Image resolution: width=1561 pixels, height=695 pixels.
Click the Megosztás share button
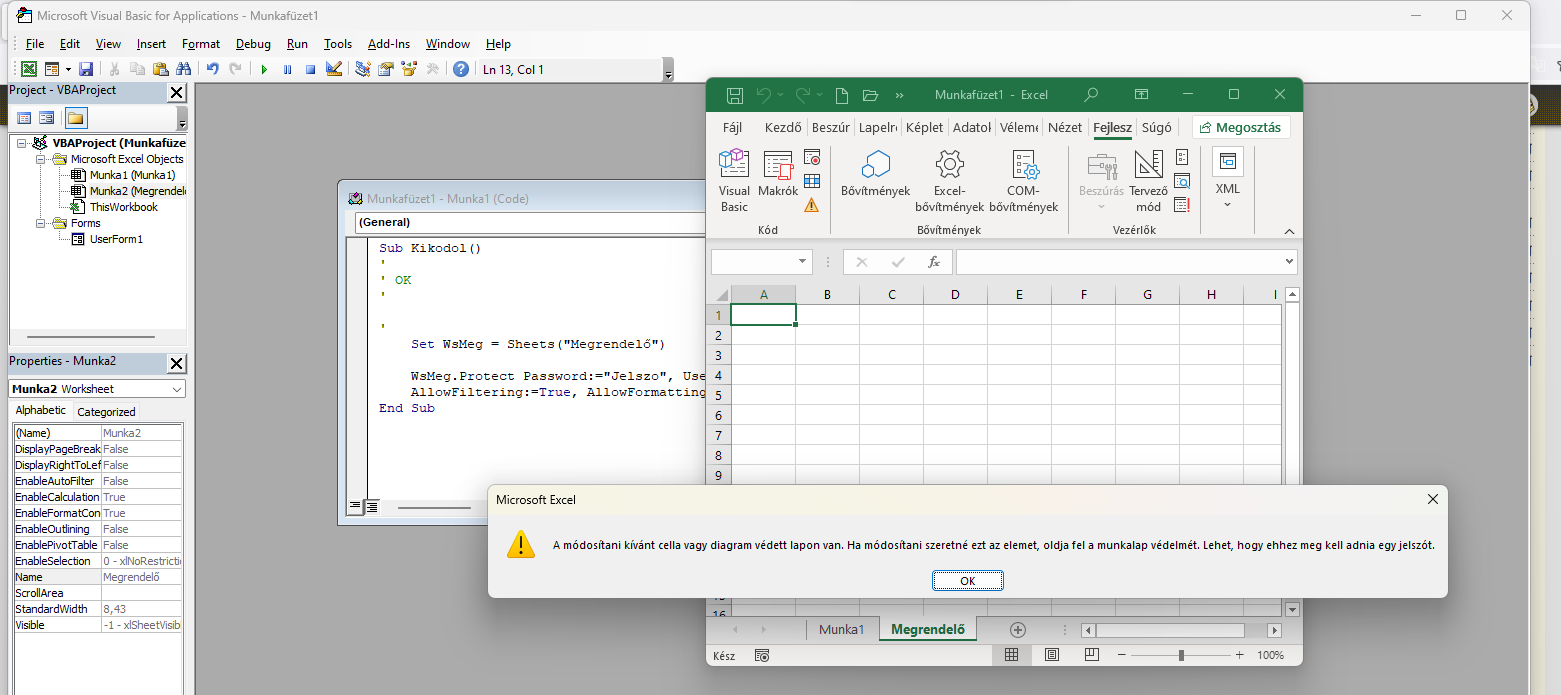tap(1241, 127)
